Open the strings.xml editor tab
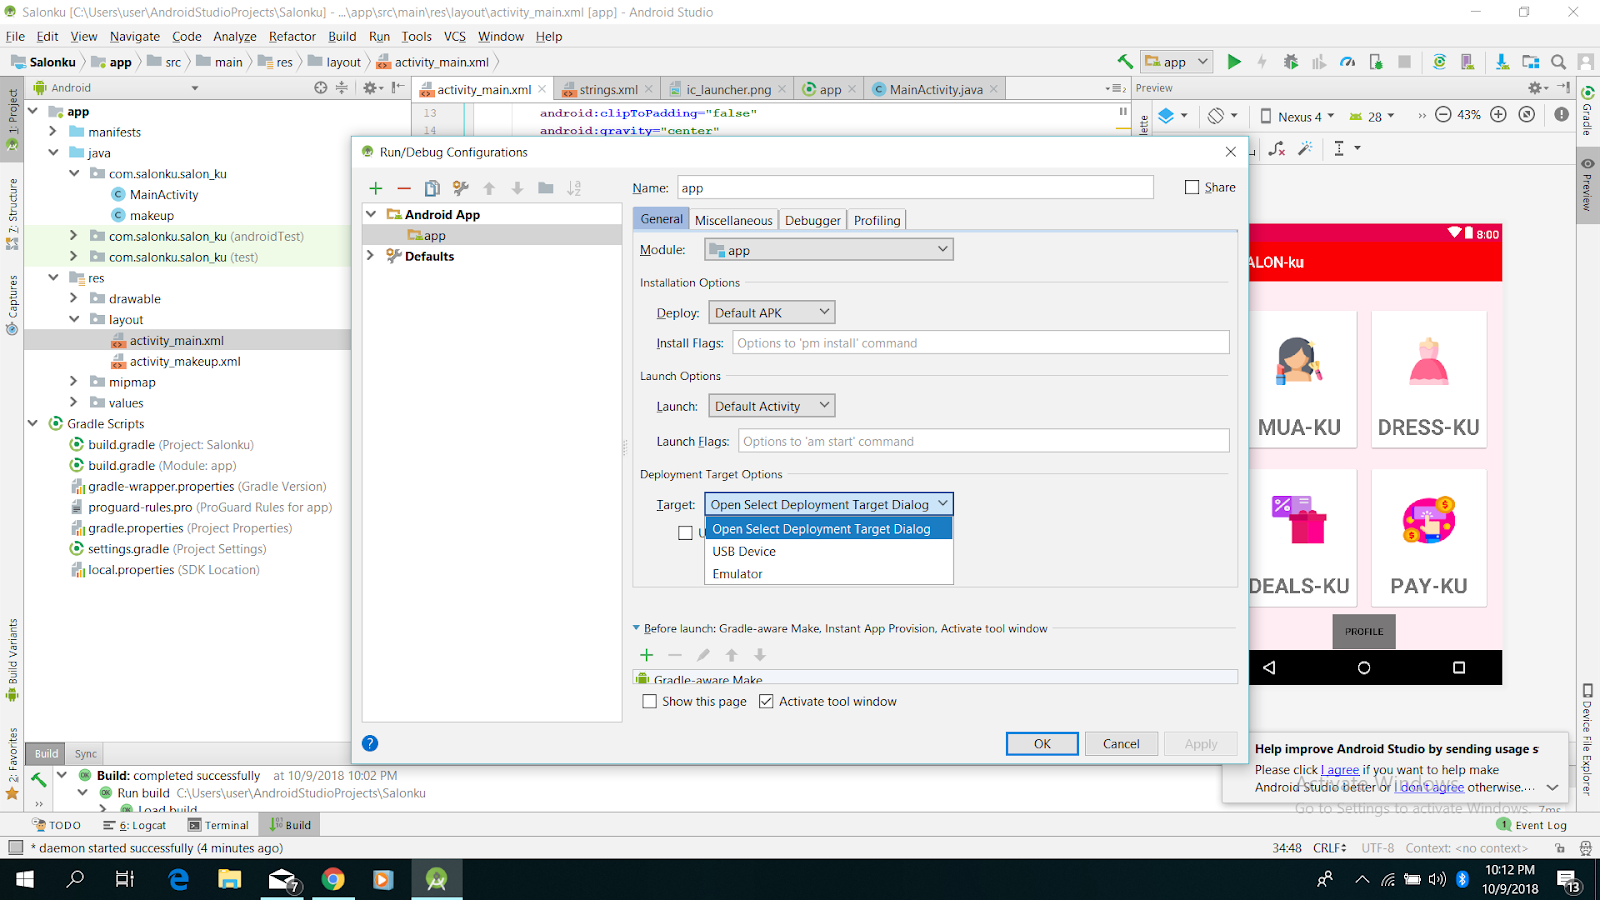1600x900 pixels. [x=608, y=89]
